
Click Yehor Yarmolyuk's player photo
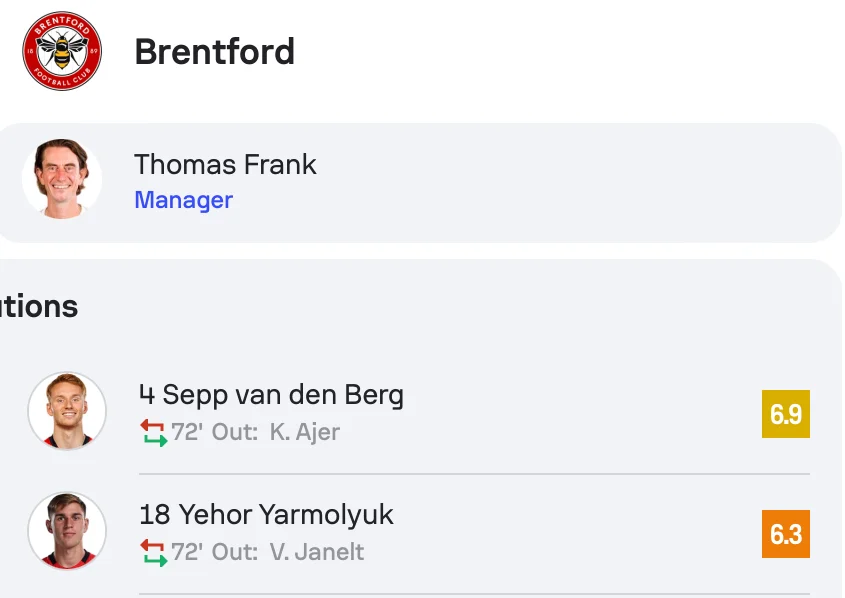coord(67,531)
